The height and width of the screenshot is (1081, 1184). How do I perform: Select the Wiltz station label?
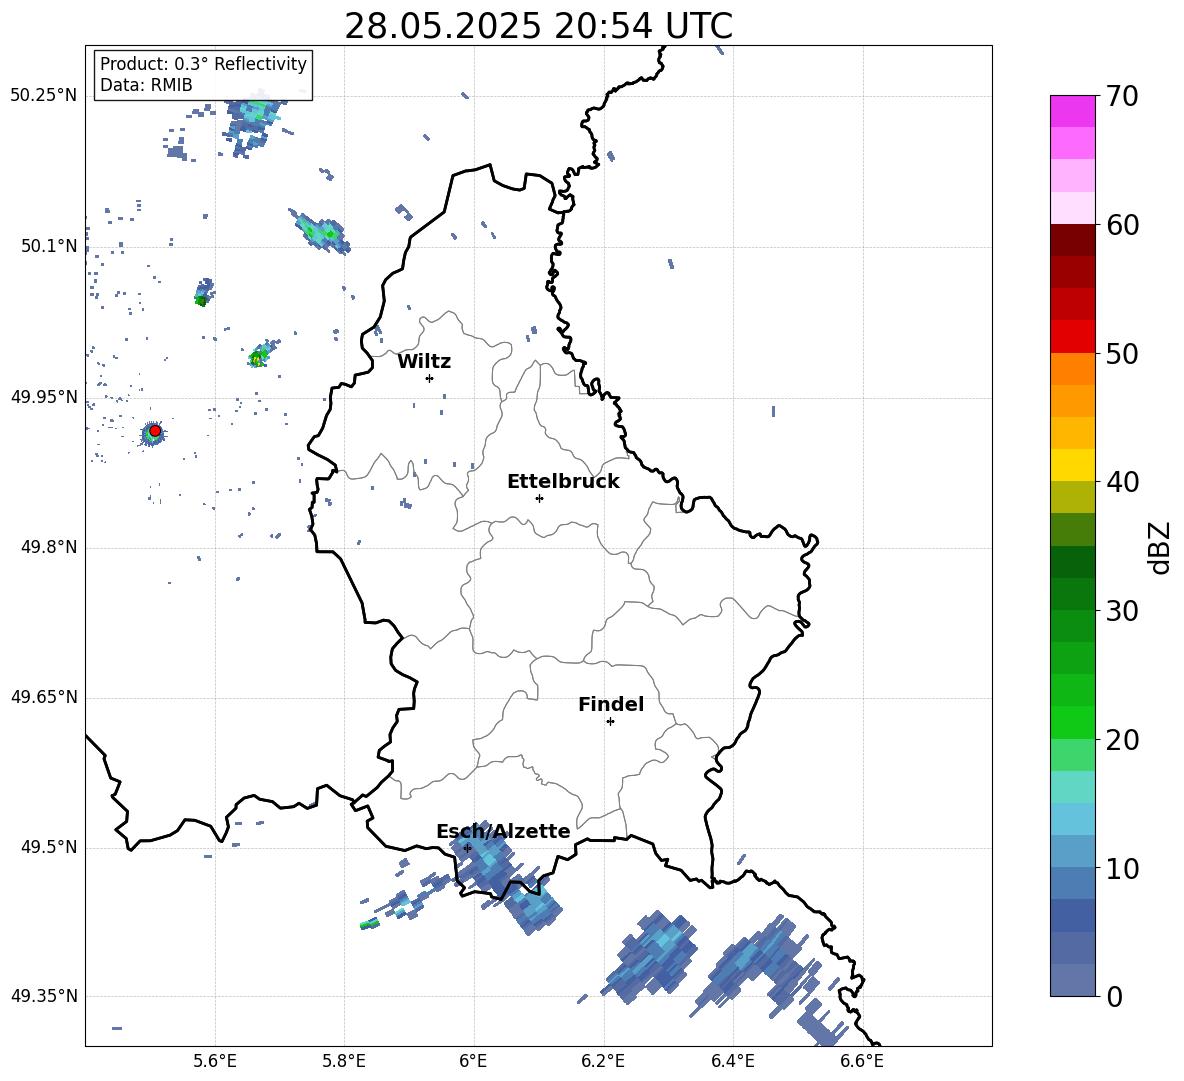pos(424,362)
